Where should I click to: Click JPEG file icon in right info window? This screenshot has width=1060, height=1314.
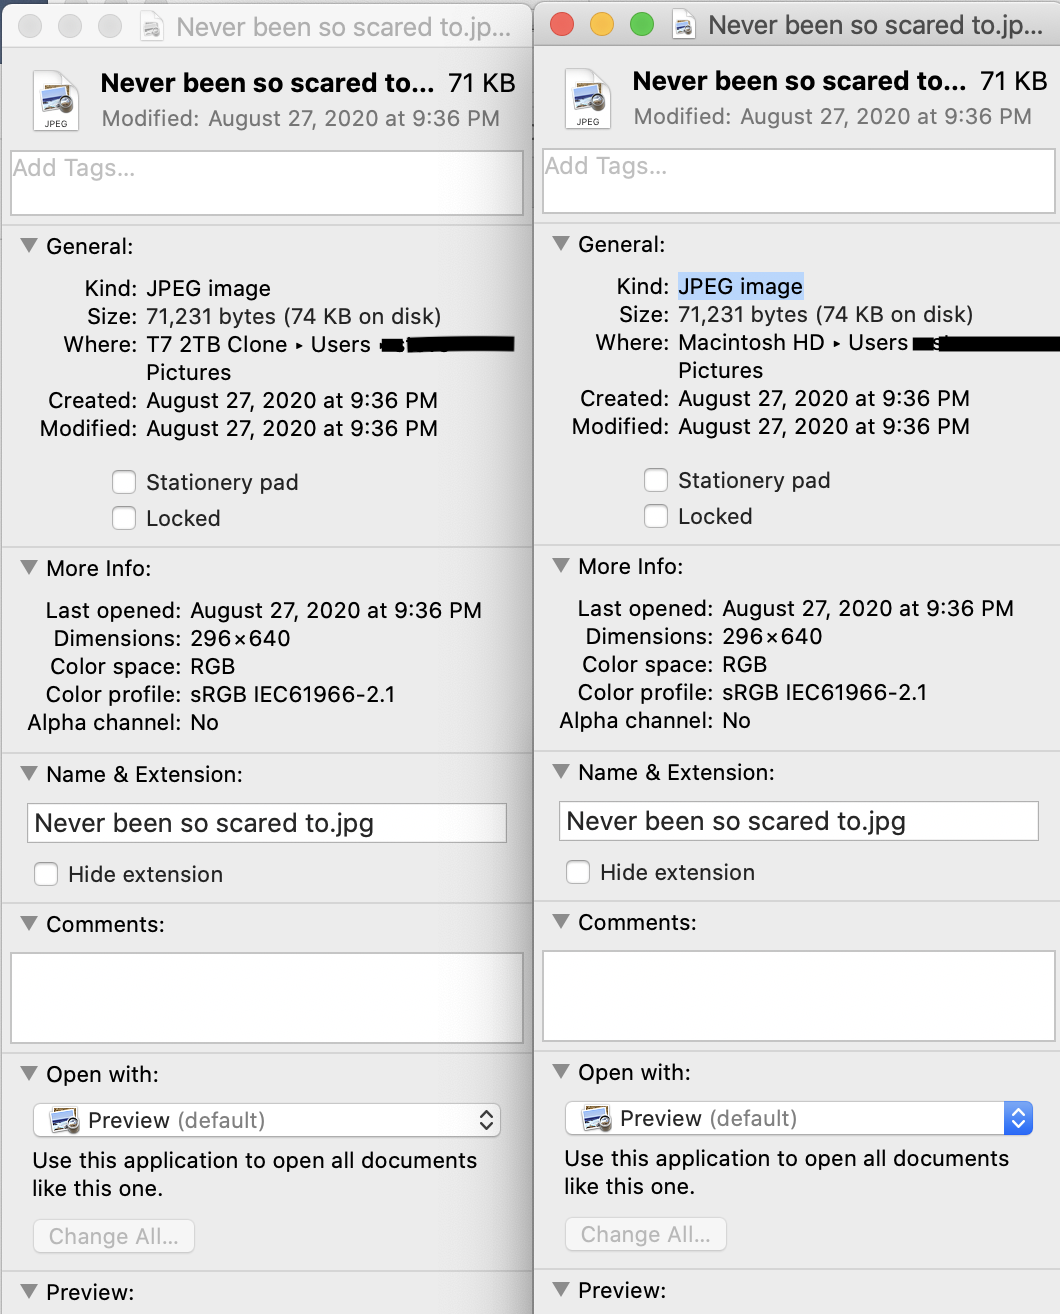coord(588,99)
